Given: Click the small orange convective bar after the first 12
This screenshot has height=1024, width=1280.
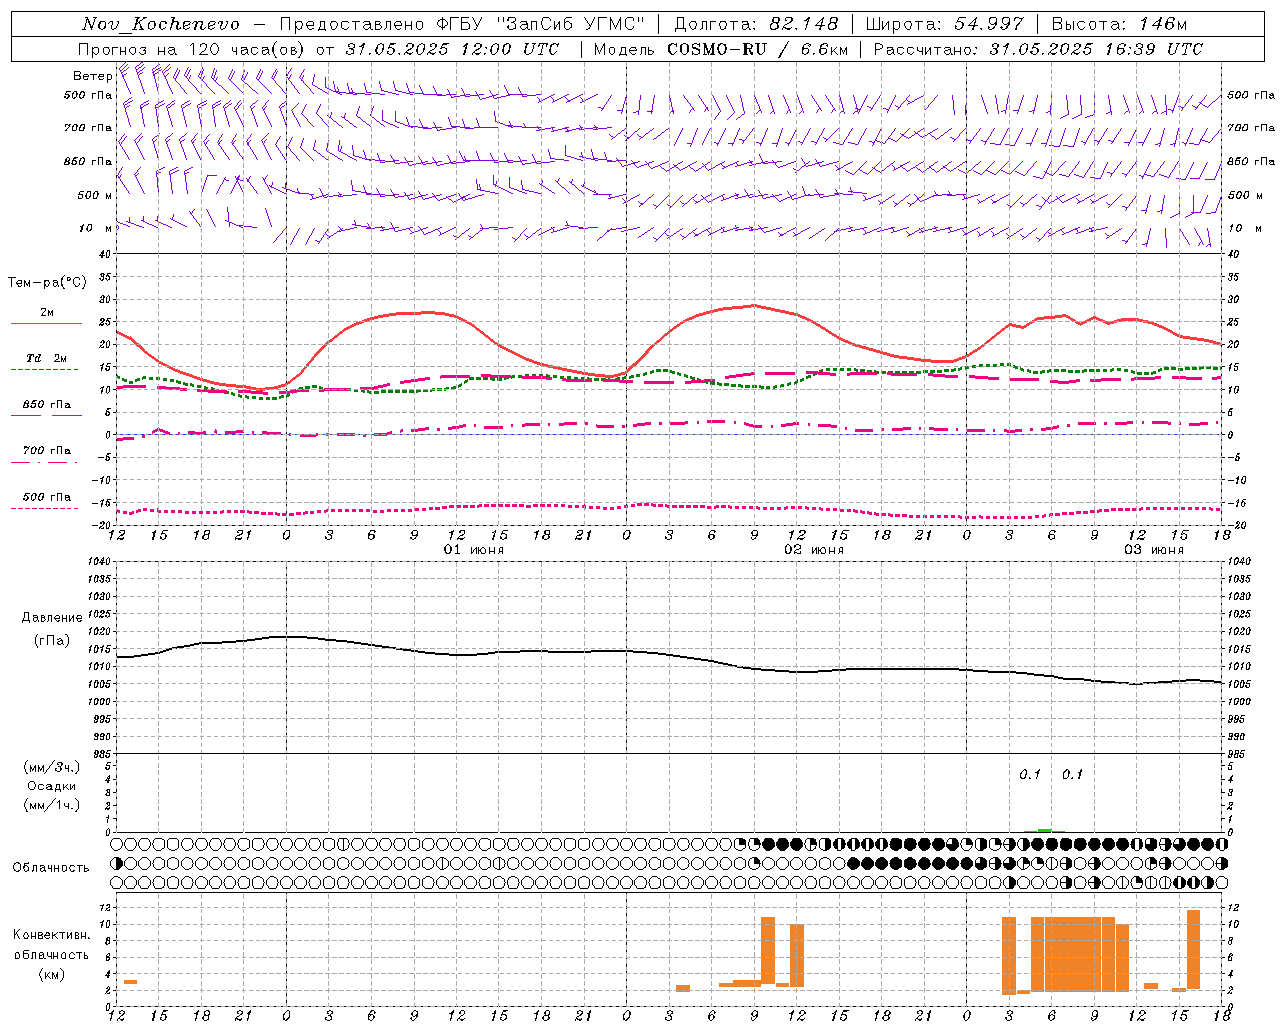Looking at the screenshot, I should pos(130,982).
